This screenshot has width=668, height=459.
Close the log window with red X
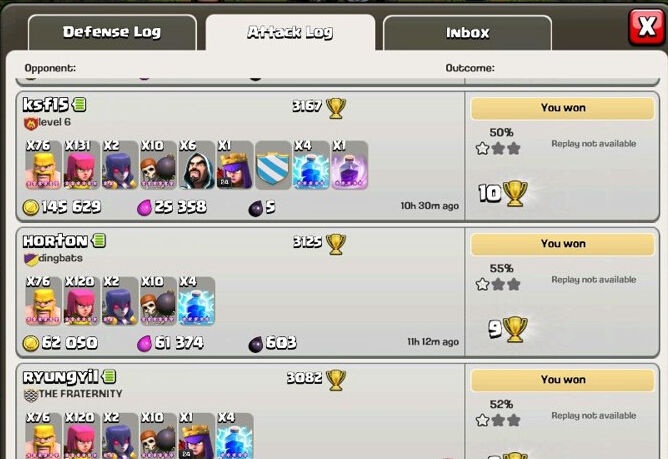647,27
